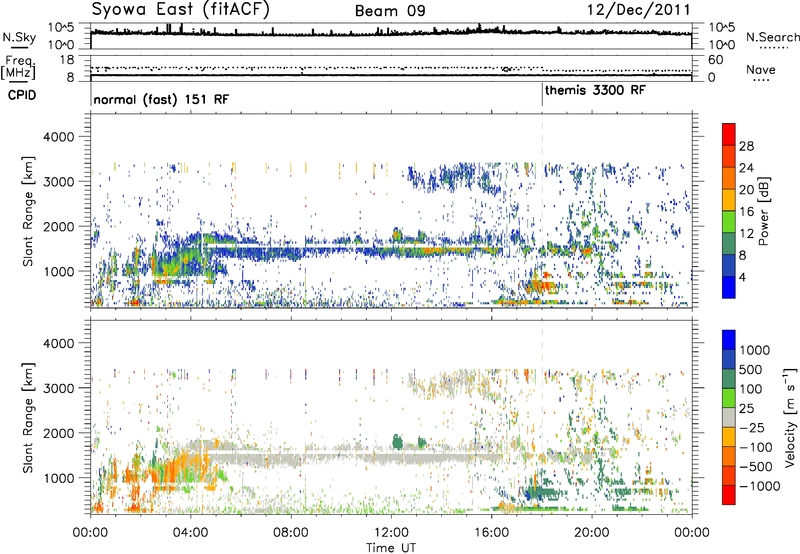Click the 'Power [dB]' color bar label
This screenshot has width=800, height=554.
[764, 211]
